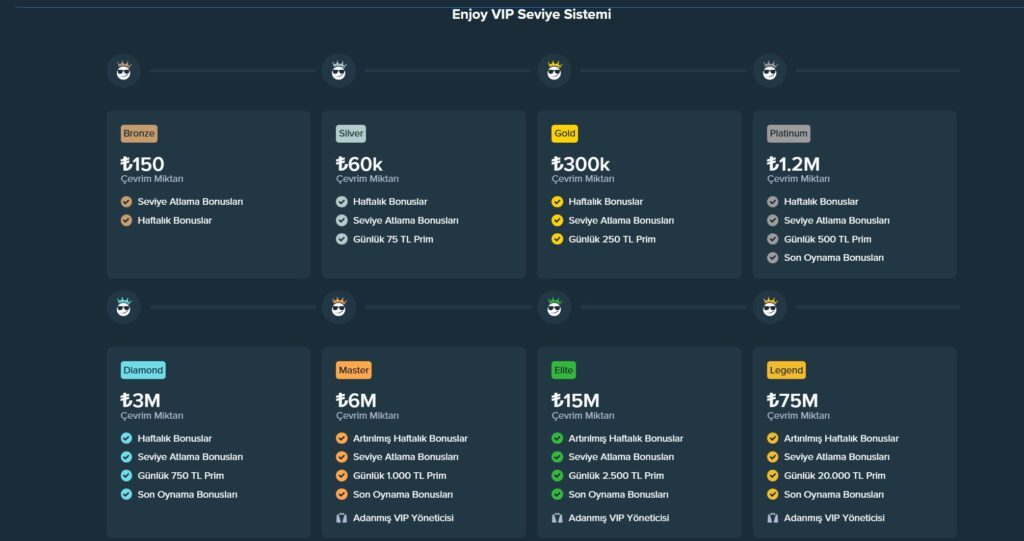
Task: Click the Silver level crown avatar icon
Action: tap(339, 70)
